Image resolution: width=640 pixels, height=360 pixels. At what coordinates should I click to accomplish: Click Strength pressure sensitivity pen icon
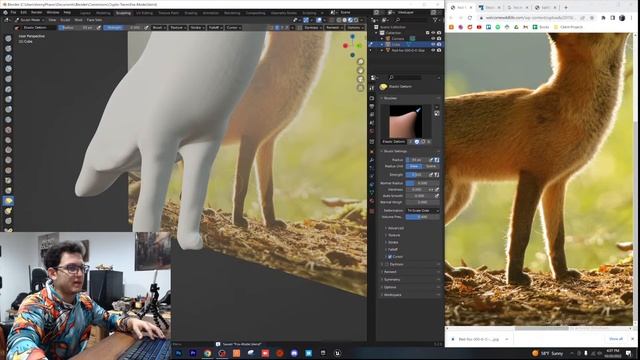(x=431, y=175)
